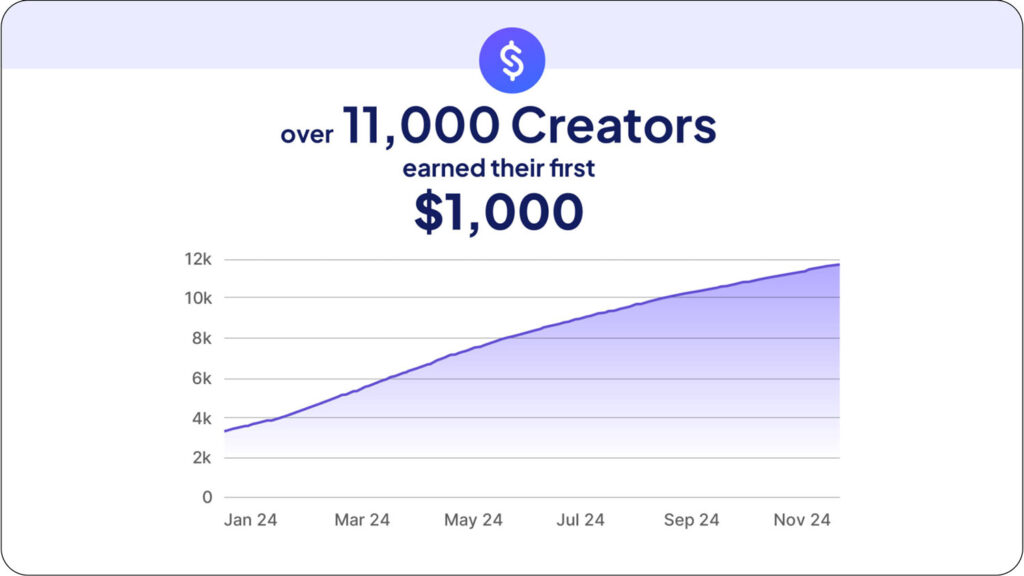Click the Sep 24 x-axis label
This screenshot has height=576, width=1024.
(x=691, y=520)
